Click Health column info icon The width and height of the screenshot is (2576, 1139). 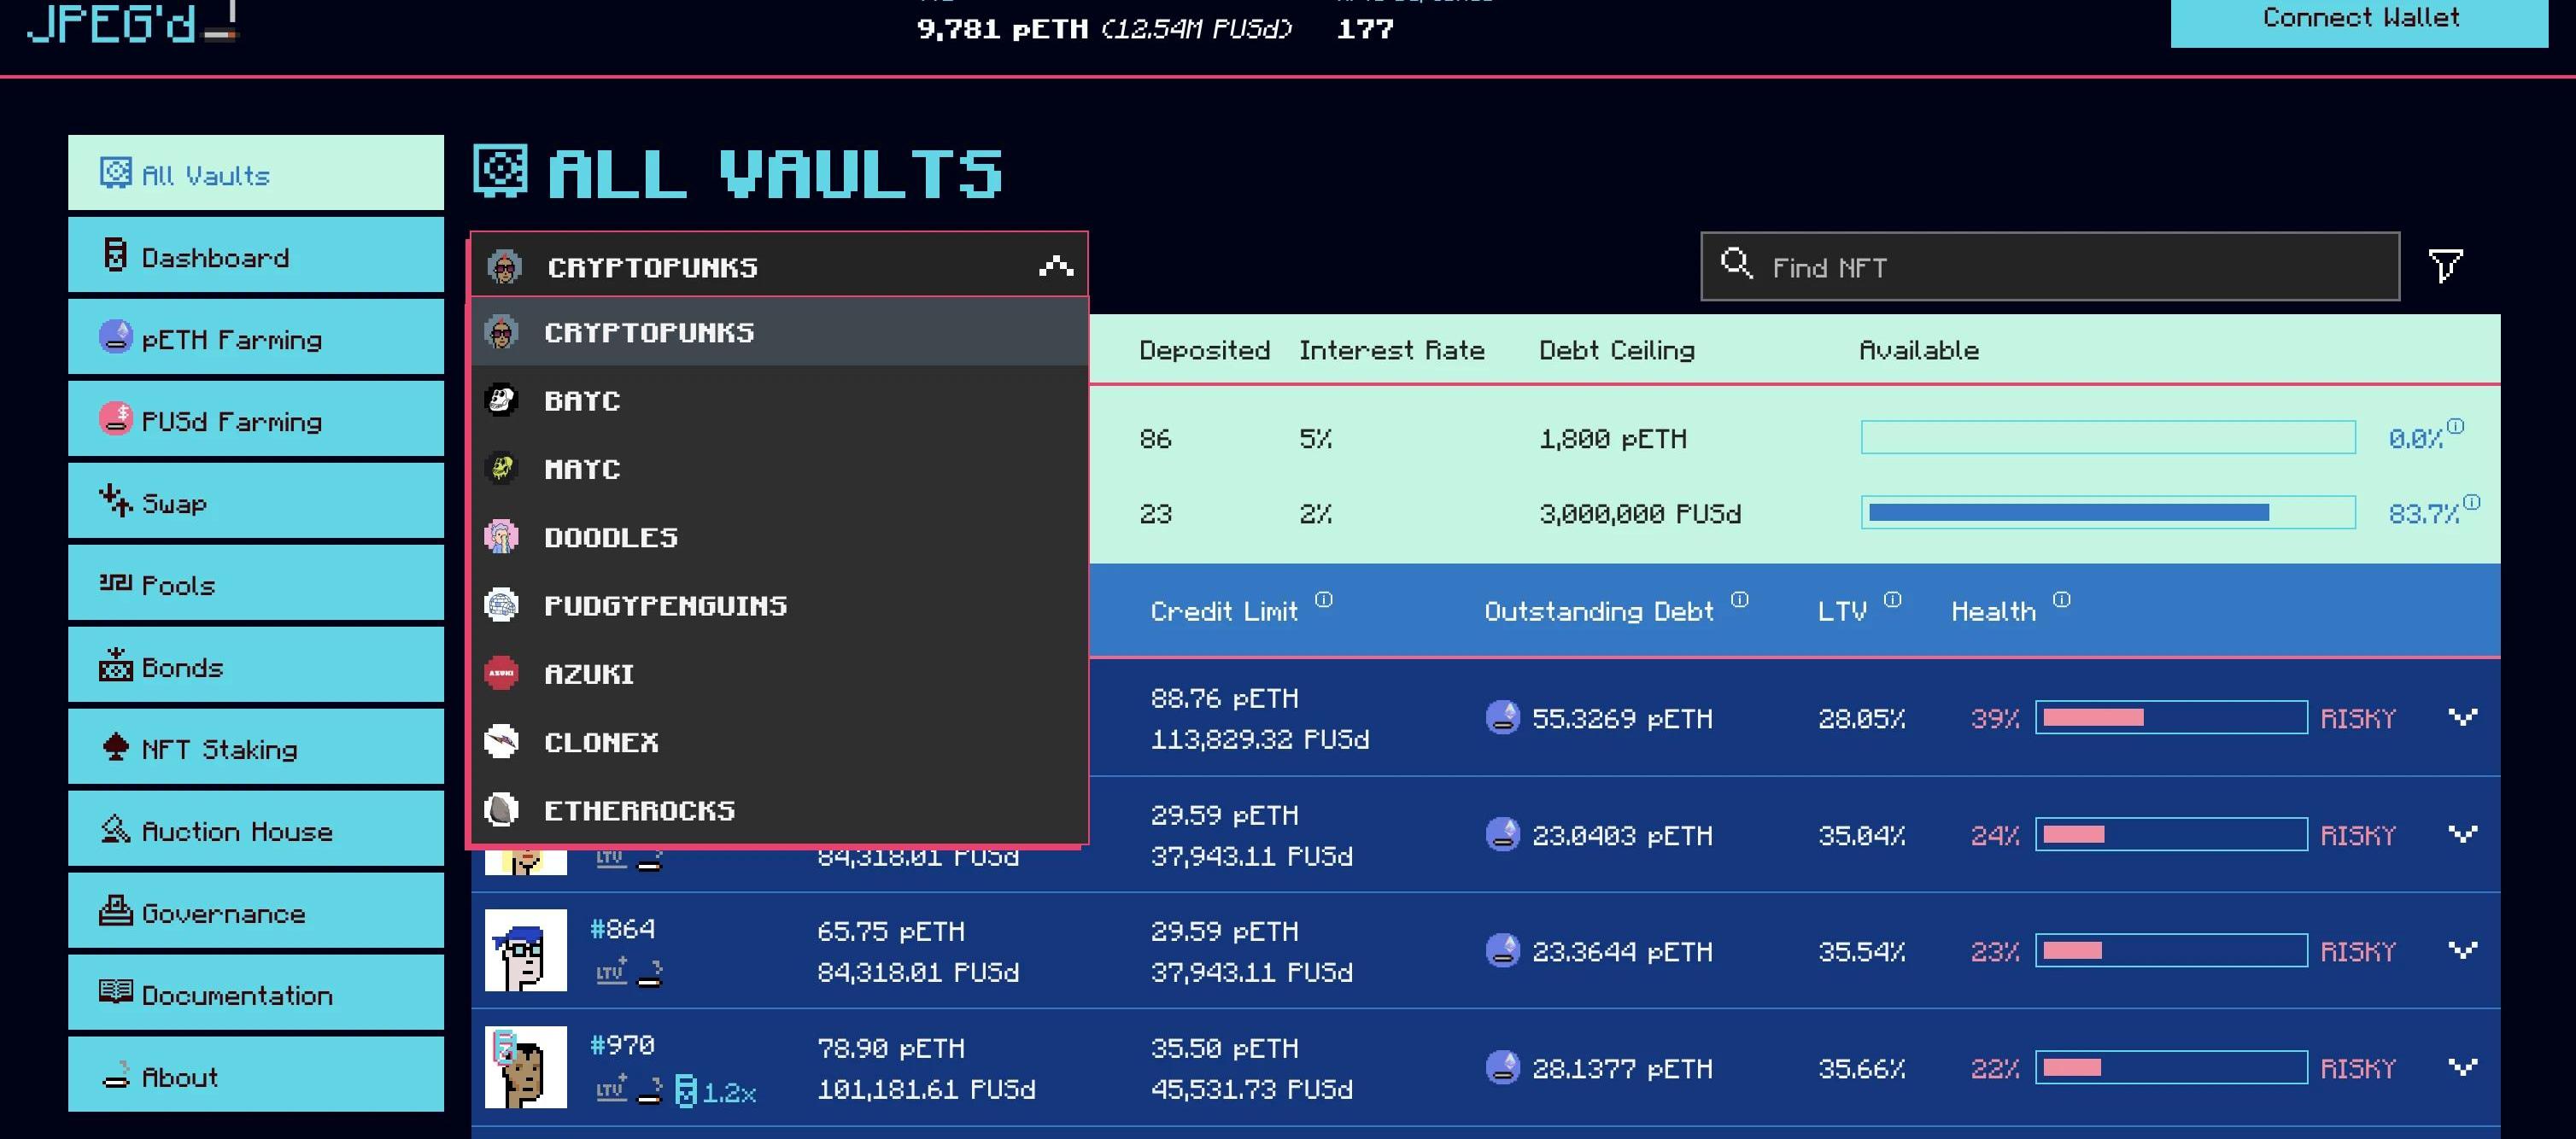point(2062,599)
